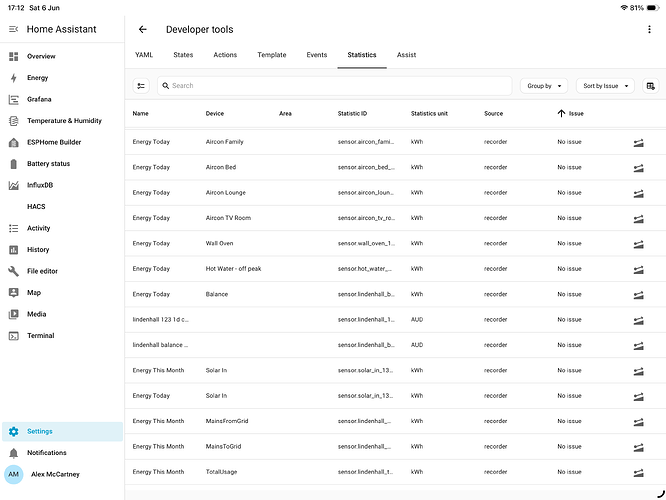The width and height of the screenshot is (666, 500).
Task: Open Alex McCartney user profile
Action: (62, 475)
